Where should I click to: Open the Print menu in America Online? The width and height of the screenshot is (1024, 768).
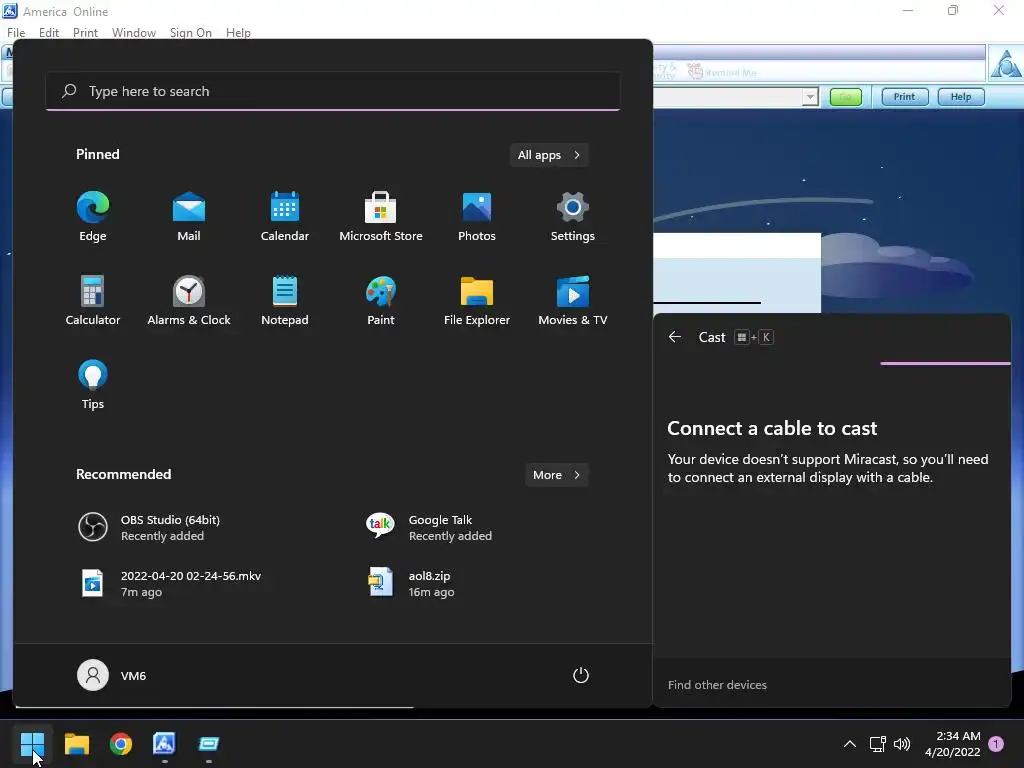pyautogui.click(x=86, y=33)
